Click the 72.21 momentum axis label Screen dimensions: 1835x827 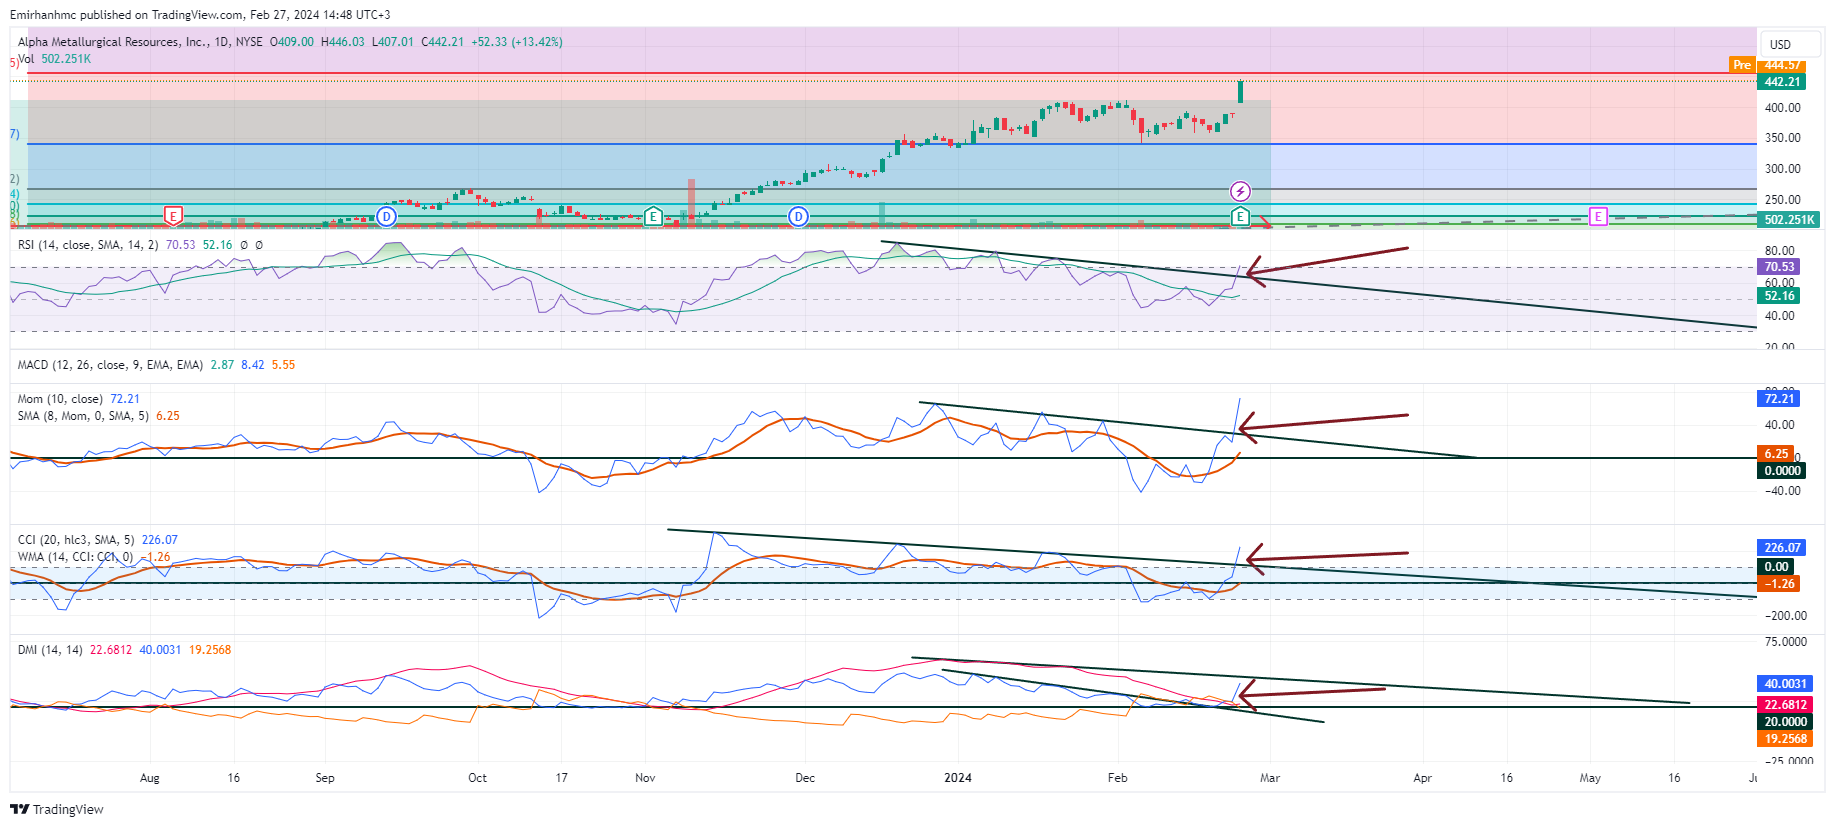(1779, 399)
